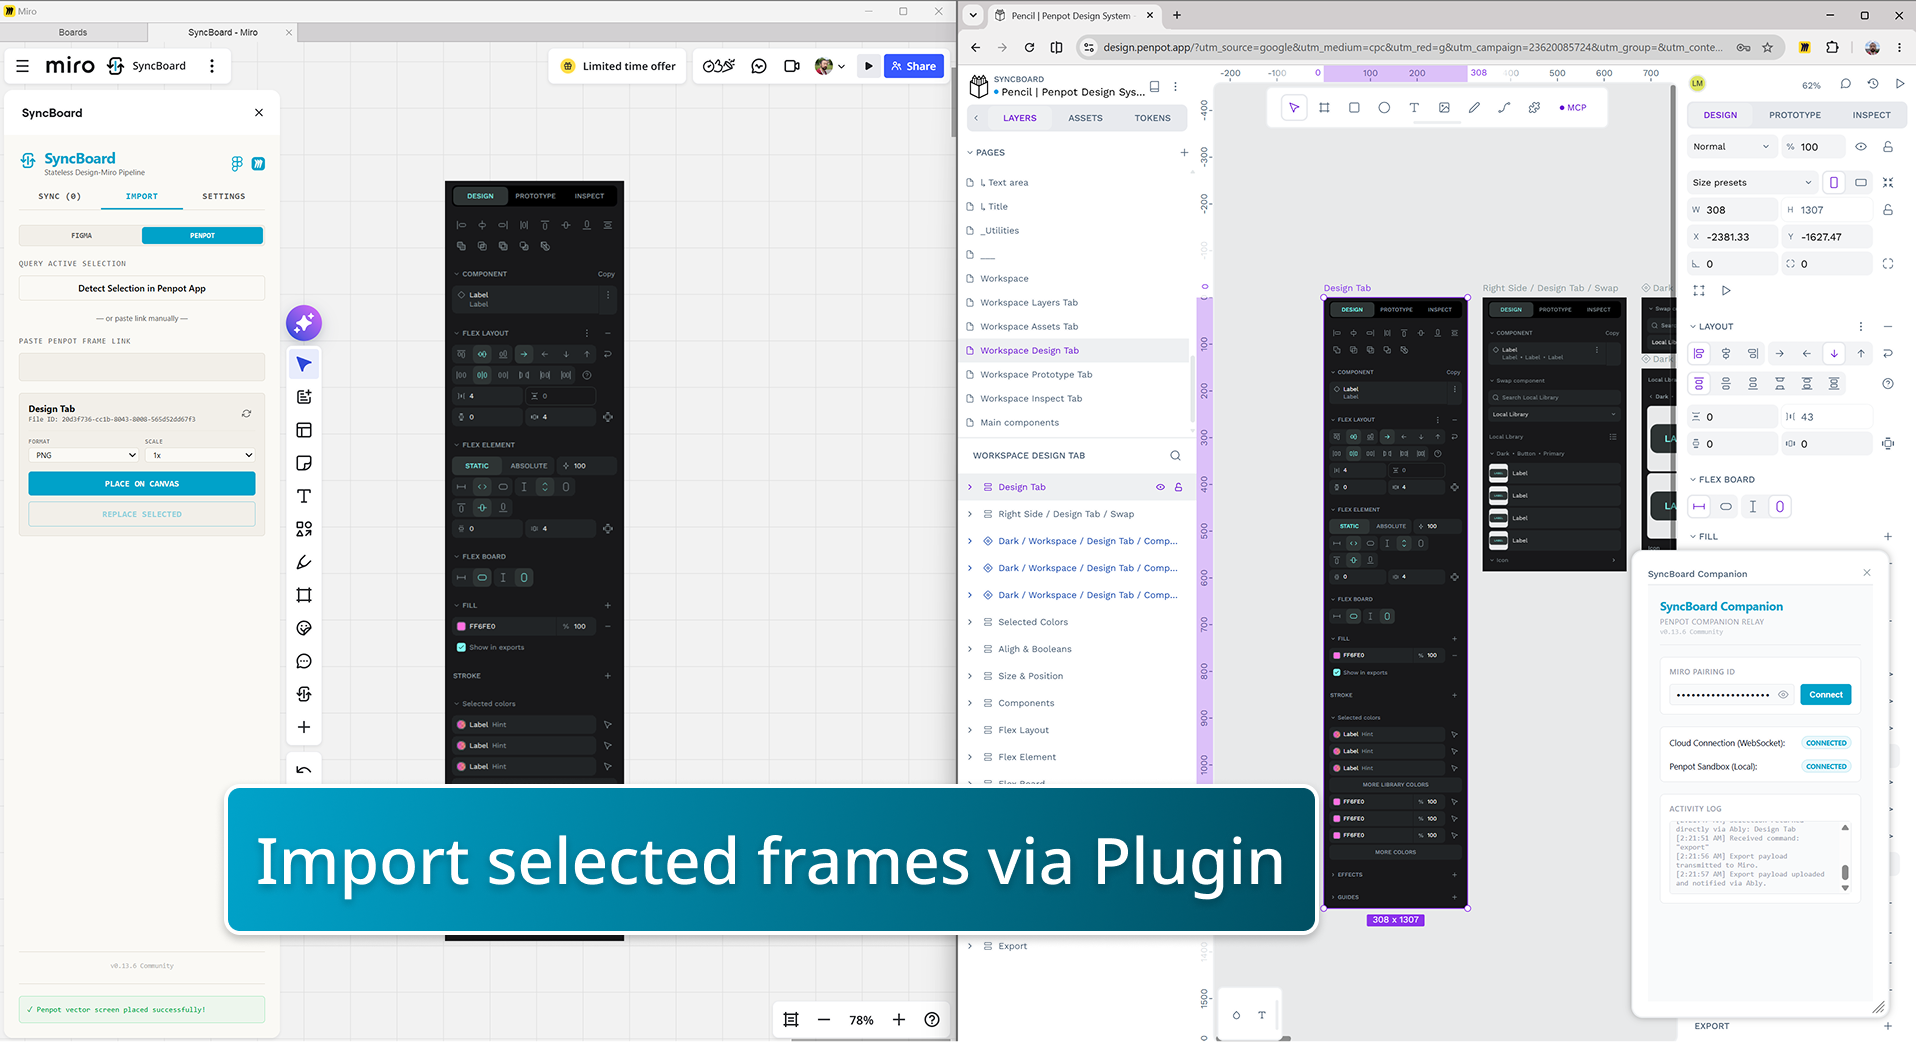Expand the Selected Colors layer
The height and width of the screenshot is (1042, 1916).
click(969, 622)
